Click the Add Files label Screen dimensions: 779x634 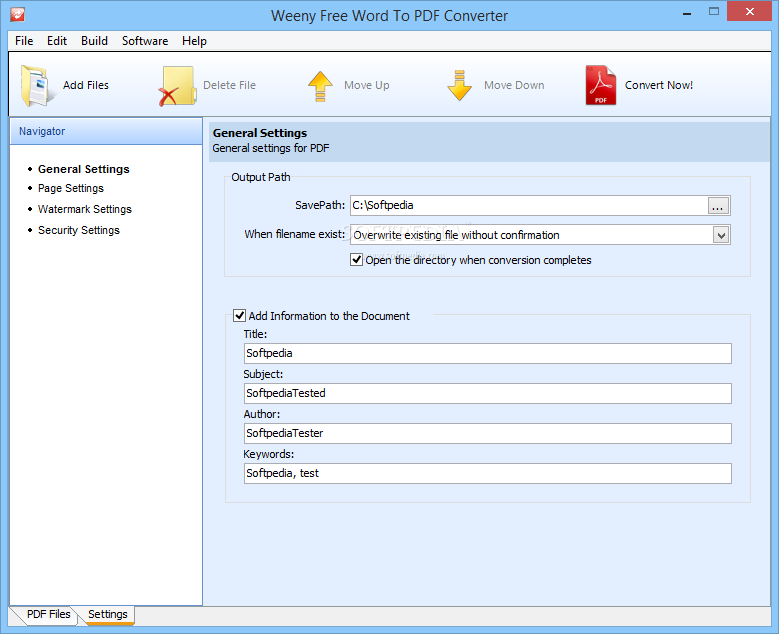[85, 85]
